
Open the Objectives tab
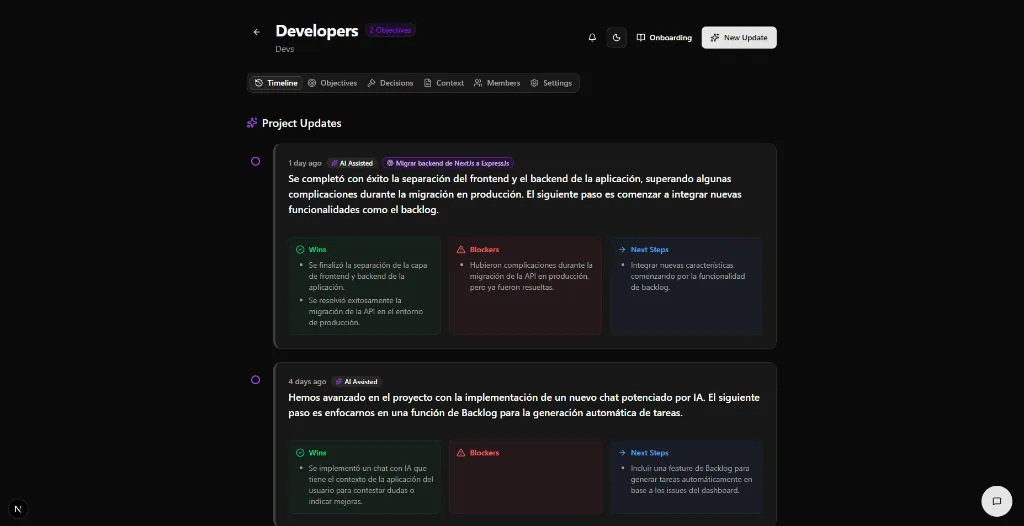coord(332,83)
